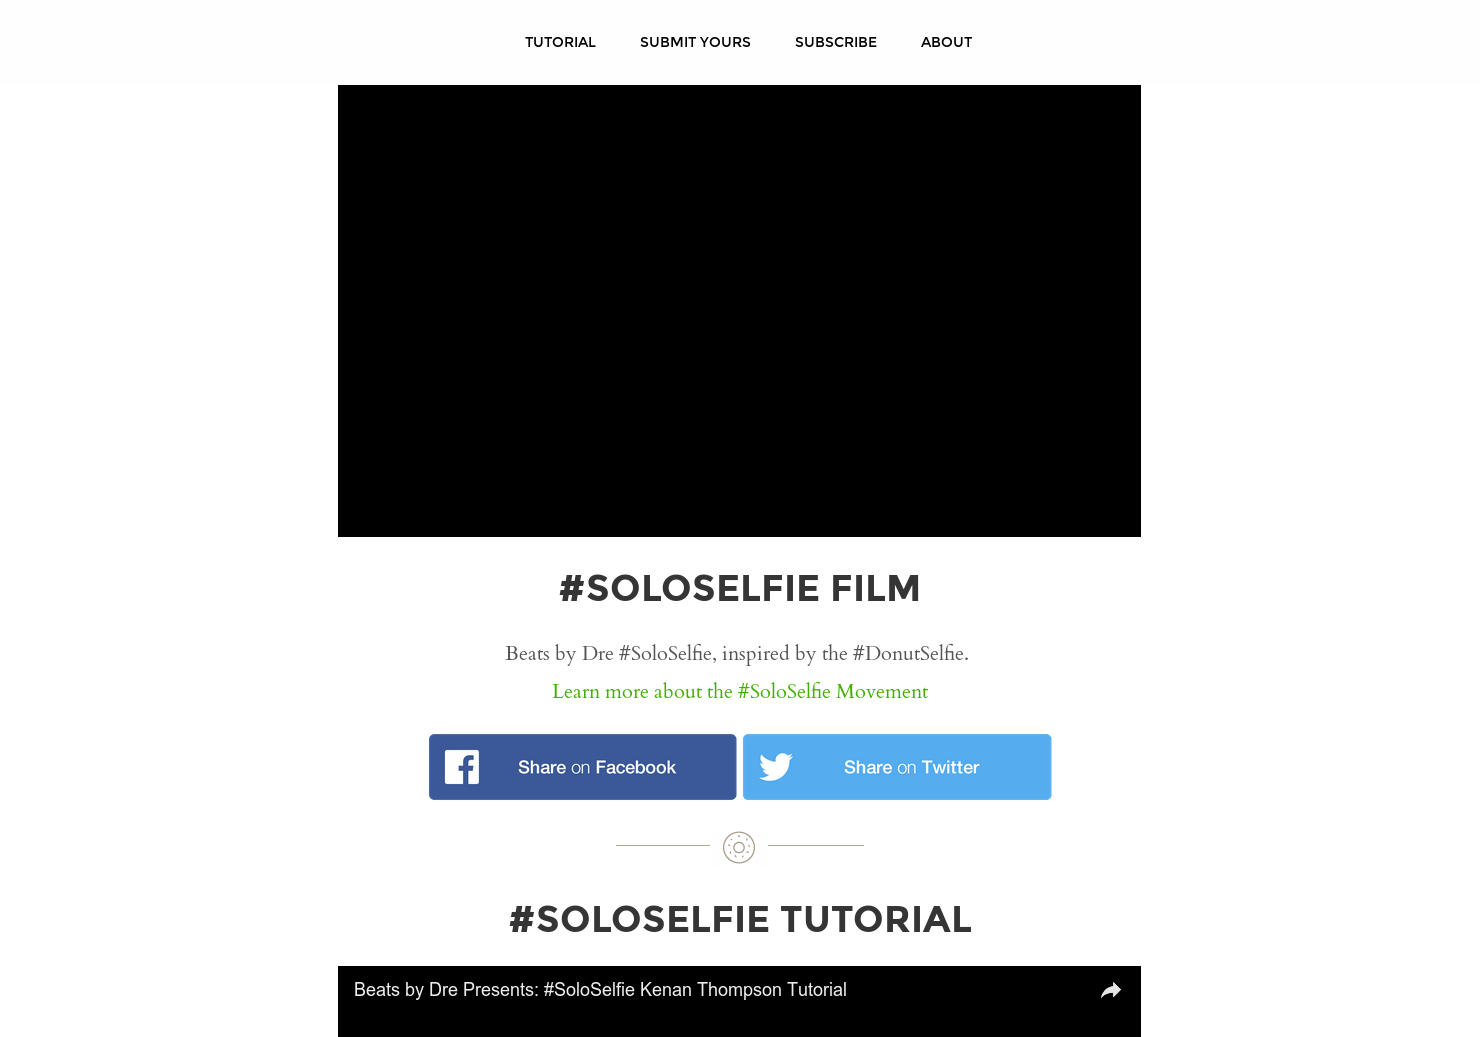The height and width of the screenshot is (1037, 1480).
Task: Play the #SoloSelfie film video
Action: [x=739, y=311]
